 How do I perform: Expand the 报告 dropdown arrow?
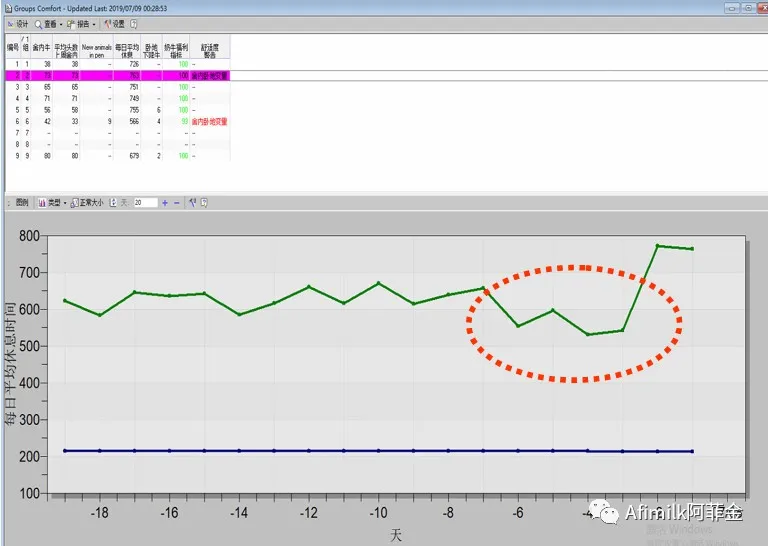click(94, 24)
